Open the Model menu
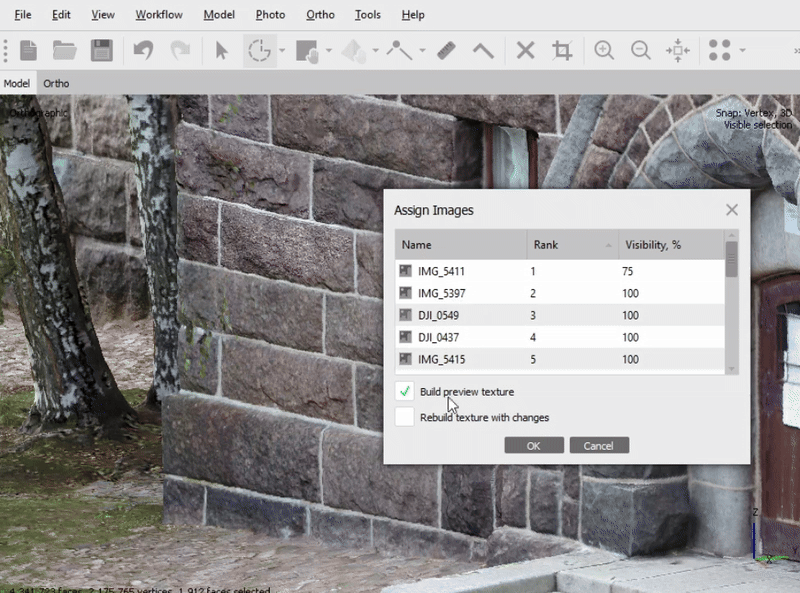800x593 pixels. click(219, 15)
